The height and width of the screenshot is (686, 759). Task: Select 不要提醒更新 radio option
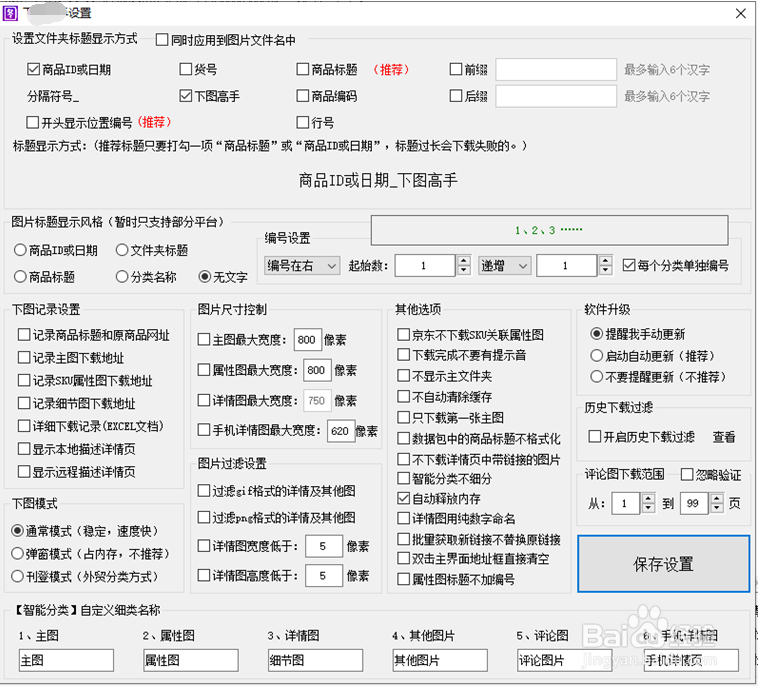[x=596, y=377]
